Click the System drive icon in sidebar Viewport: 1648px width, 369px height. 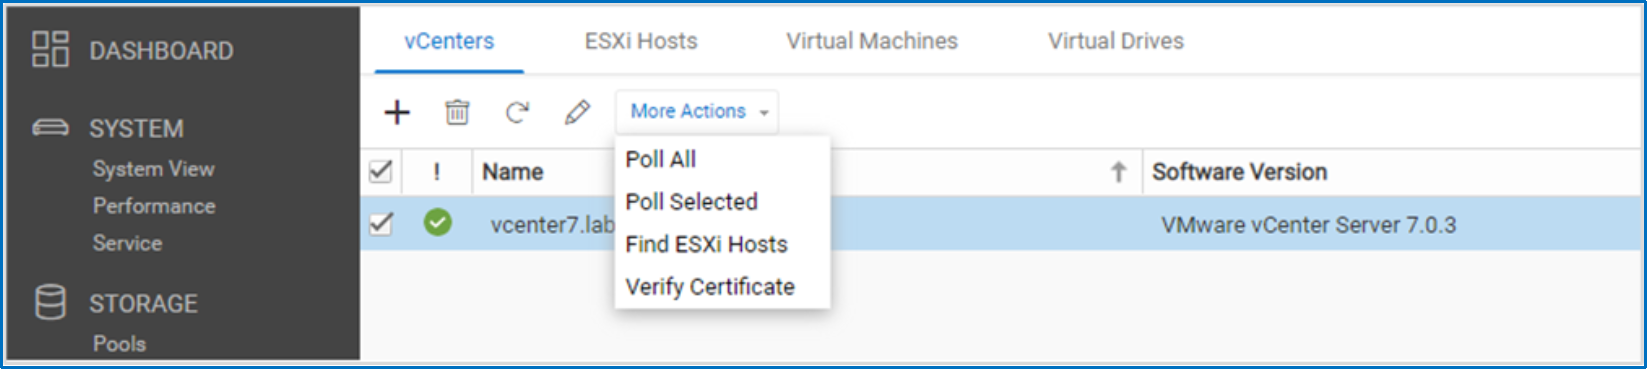pos(50,128)
